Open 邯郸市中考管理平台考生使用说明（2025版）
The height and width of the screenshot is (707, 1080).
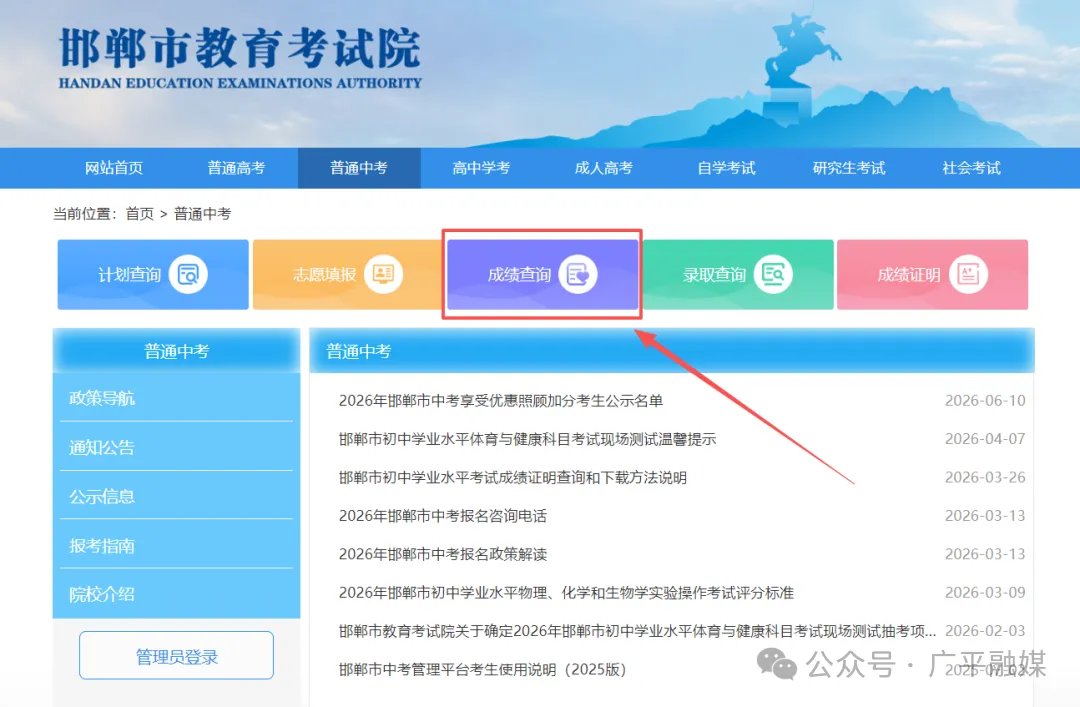click(482, 670)
